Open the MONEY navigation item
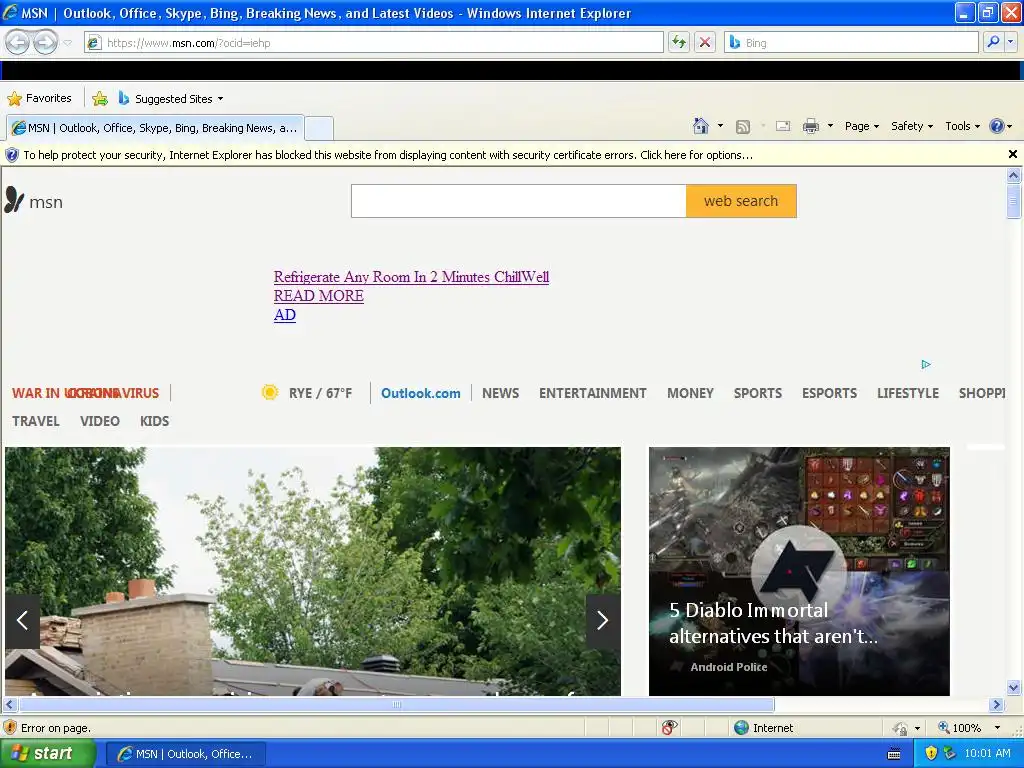 click(x=690, y=393)
